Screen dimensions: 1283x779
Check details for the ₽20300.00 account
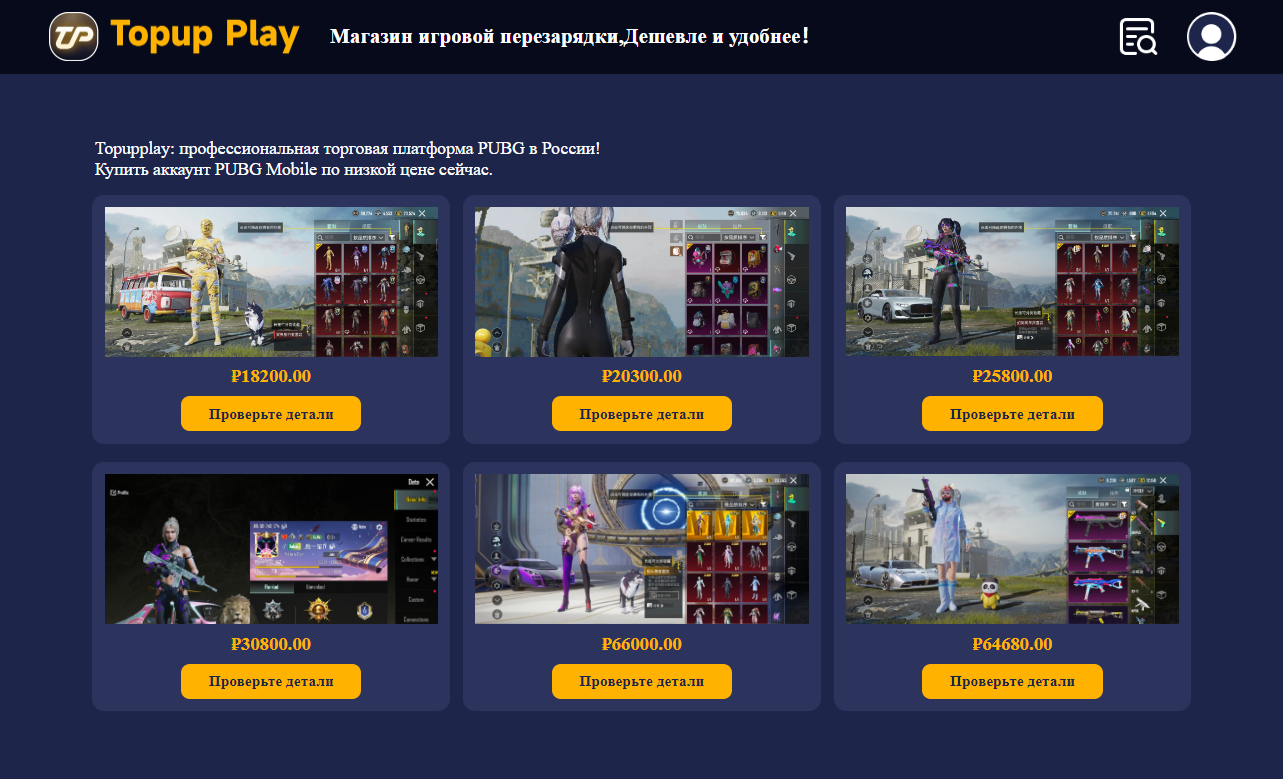click(642, 414)
